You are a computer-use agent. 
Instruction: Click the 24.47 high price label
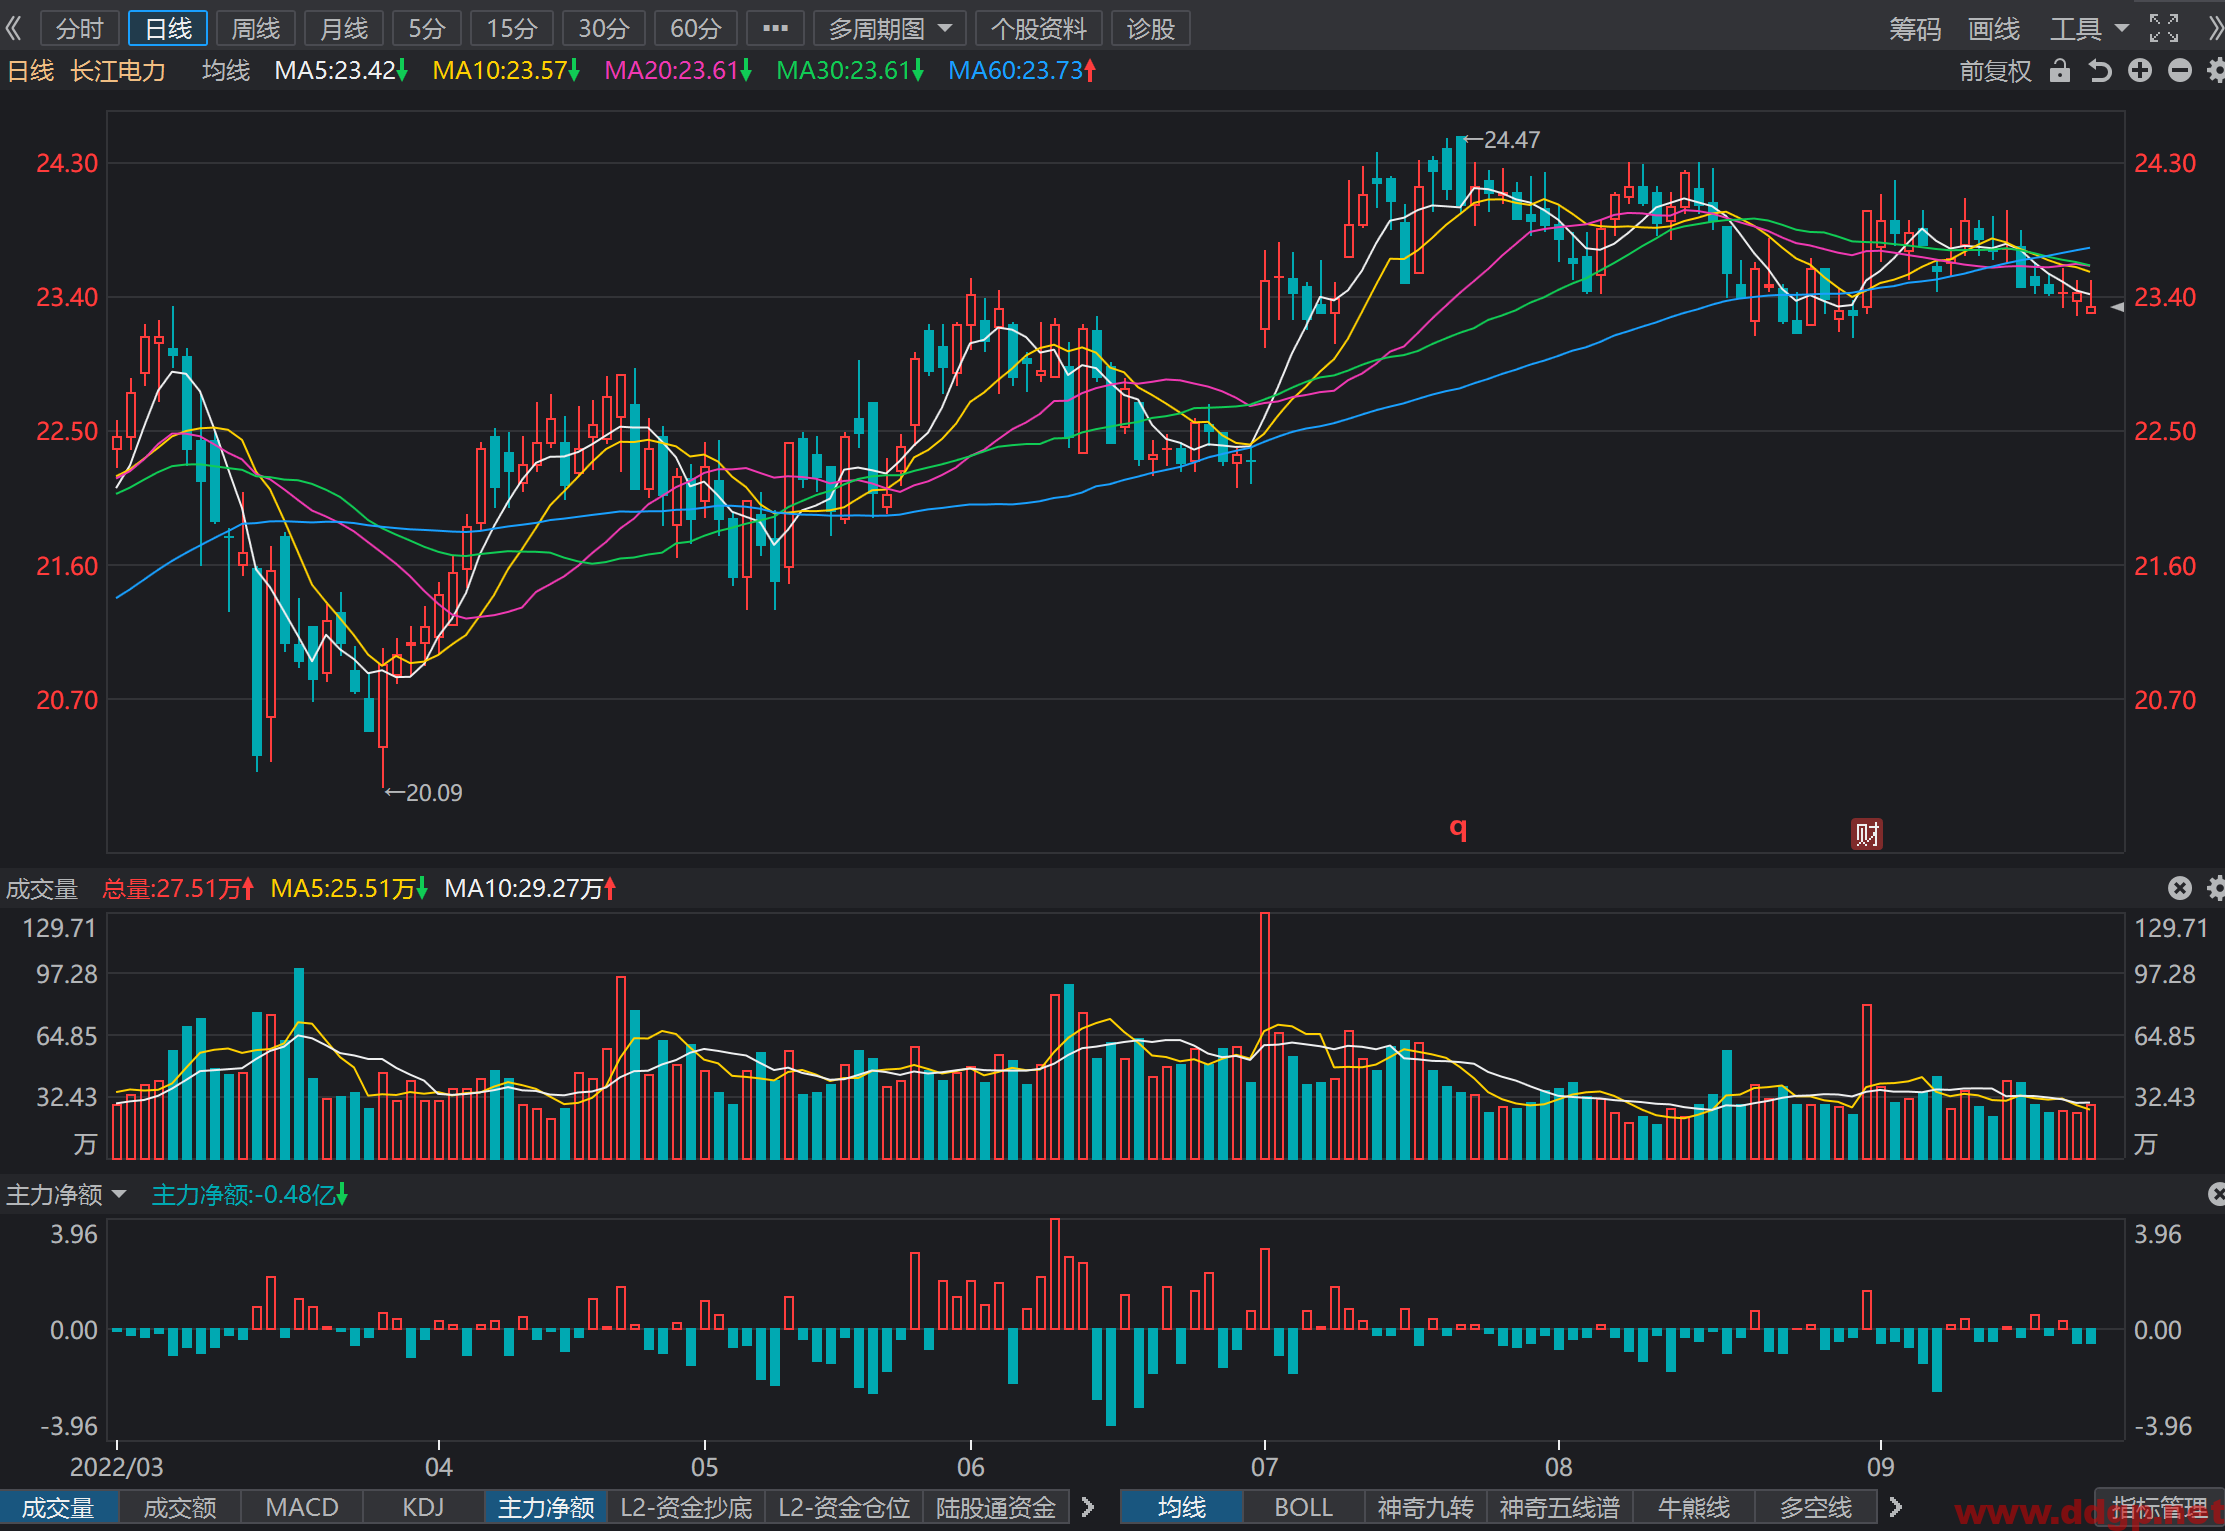coord(1511,140)
